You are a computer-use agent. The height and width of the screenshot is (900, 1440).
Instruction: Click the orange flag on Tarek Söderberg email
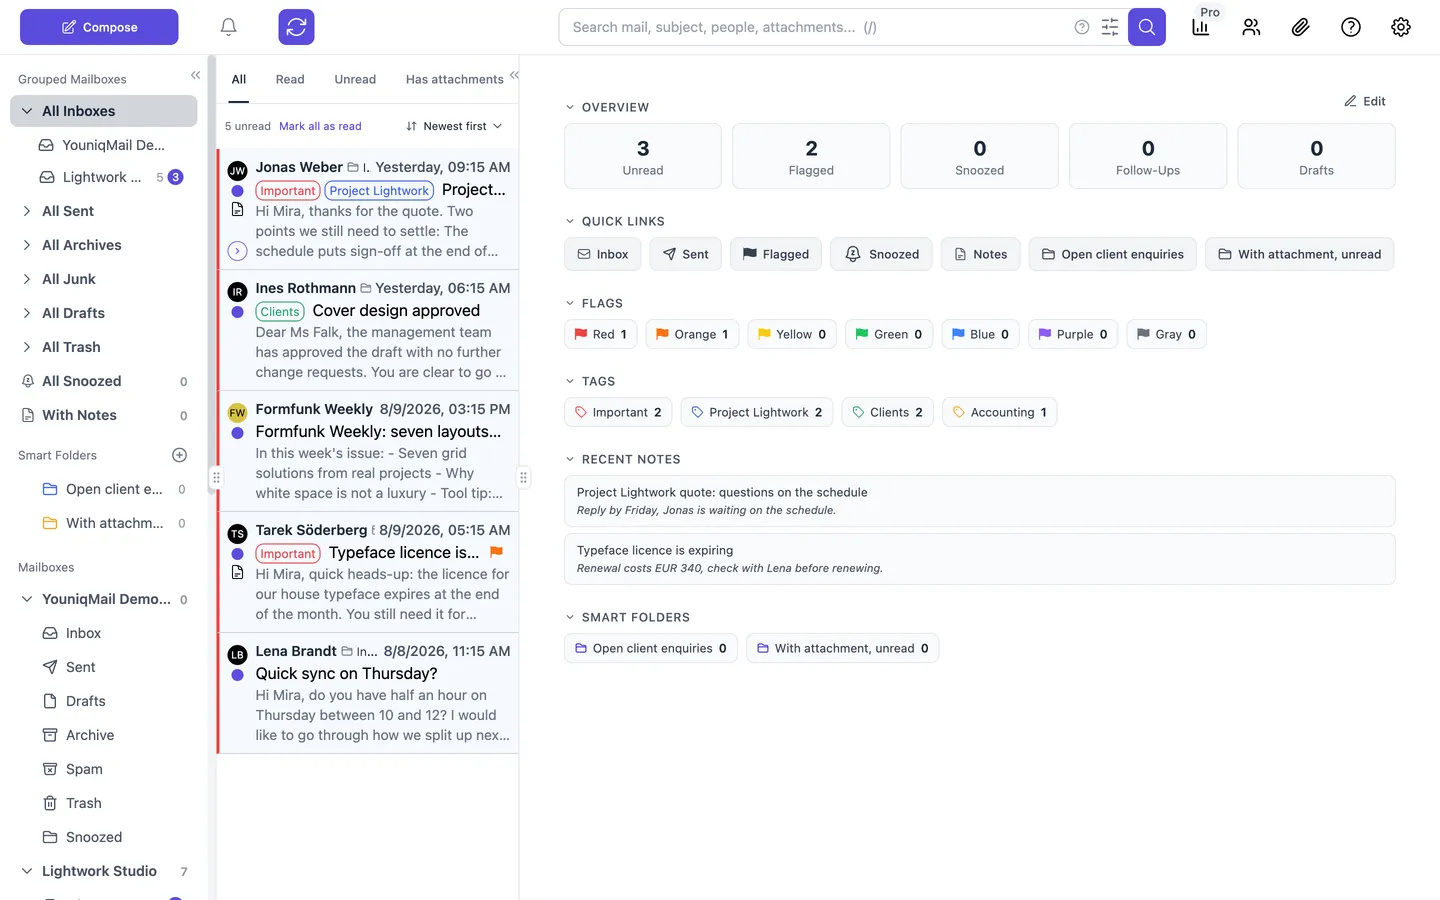496,552
